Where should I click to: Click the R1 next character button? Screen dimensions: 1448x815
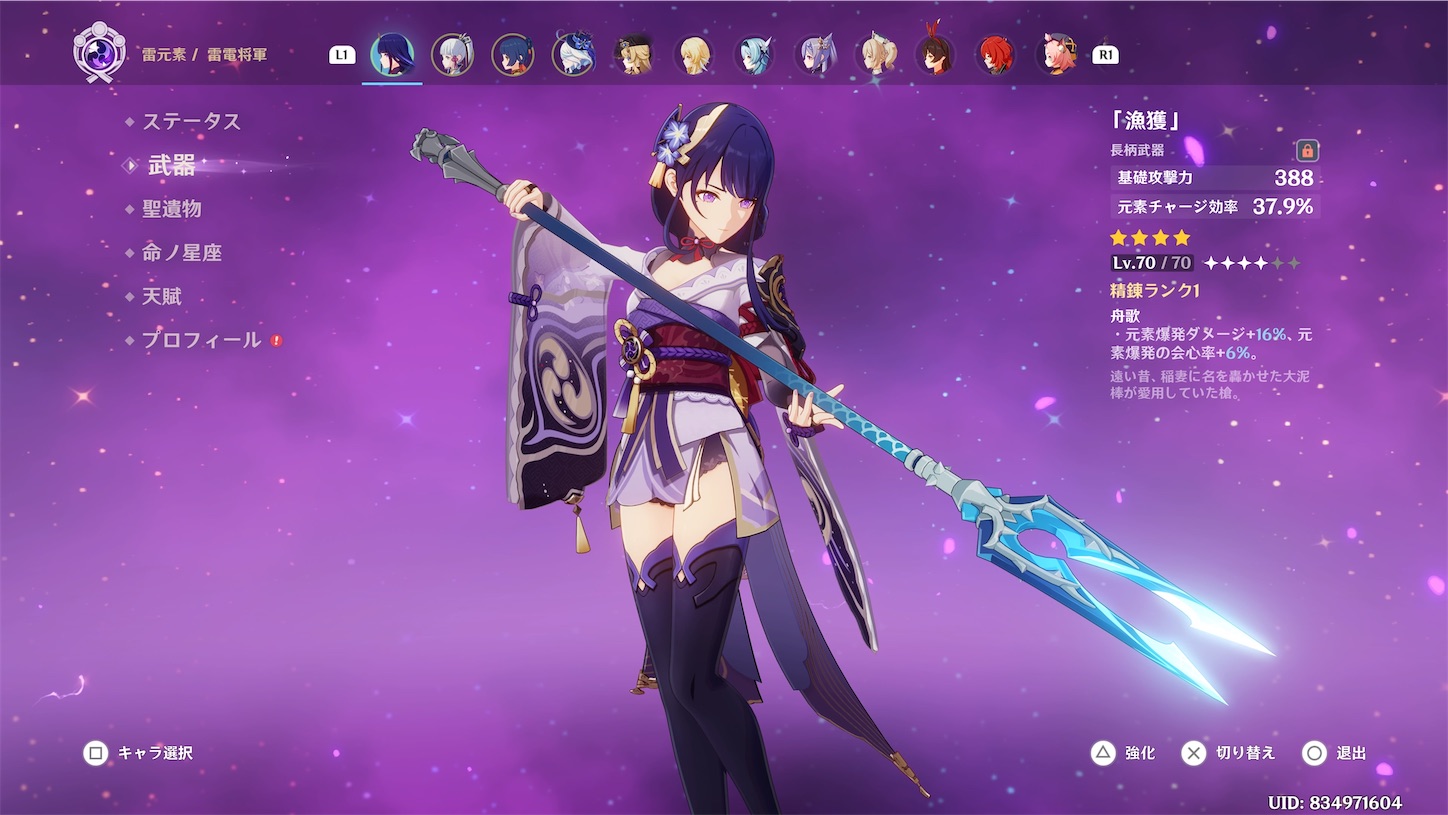click(x=1105, y=55)
